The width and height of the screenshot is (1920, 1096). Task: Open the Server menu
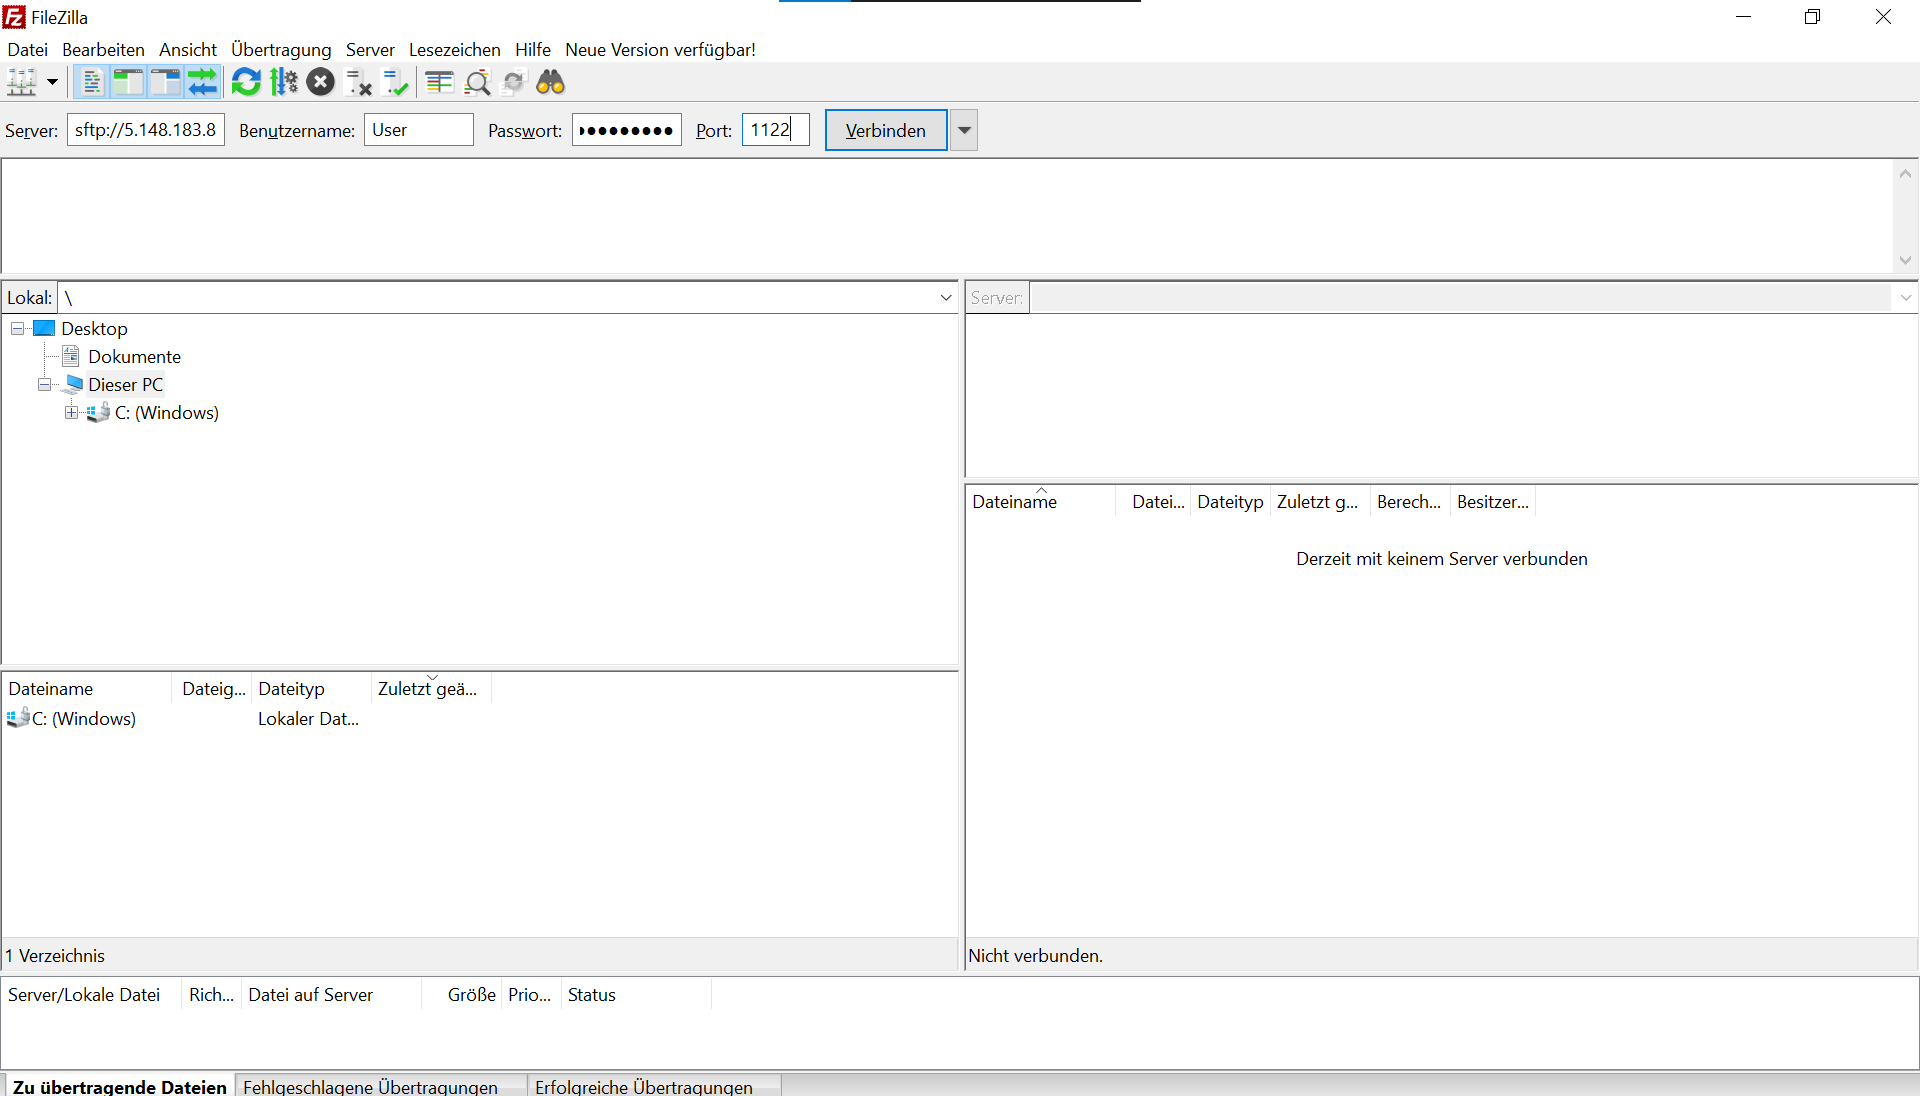[x=370, y=50]
